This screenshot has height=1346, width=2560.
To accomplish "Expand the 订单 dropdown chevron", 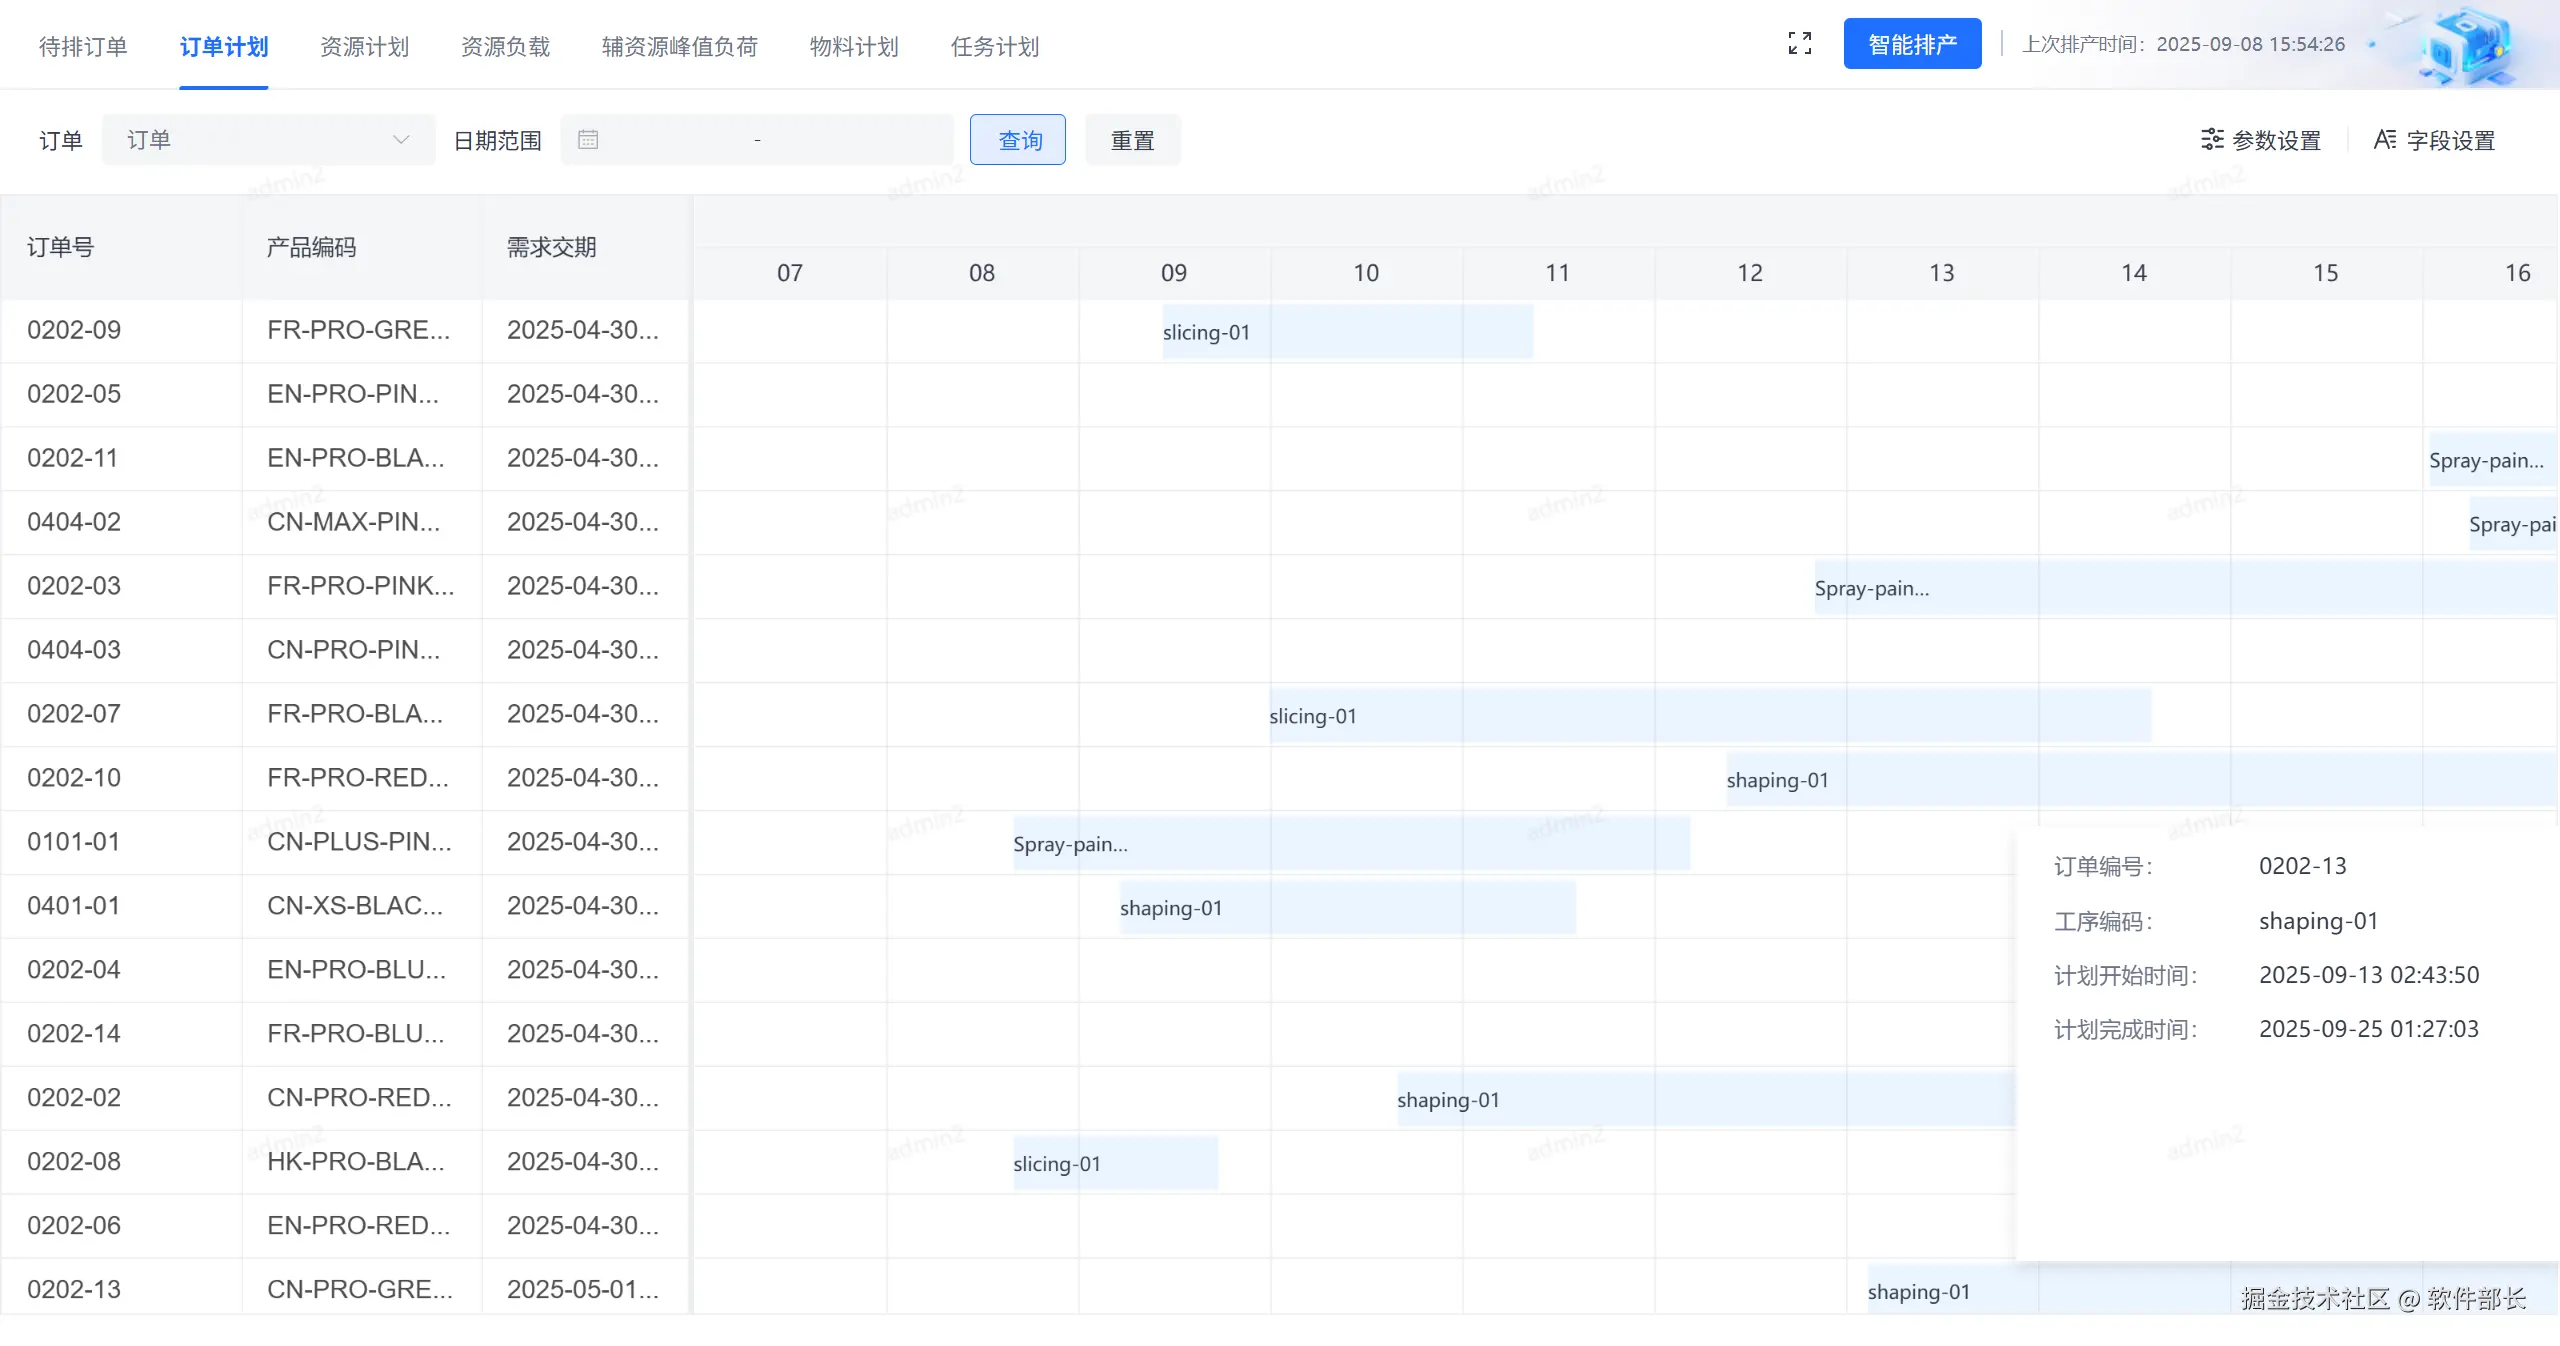I will click(x=401, y=140).
